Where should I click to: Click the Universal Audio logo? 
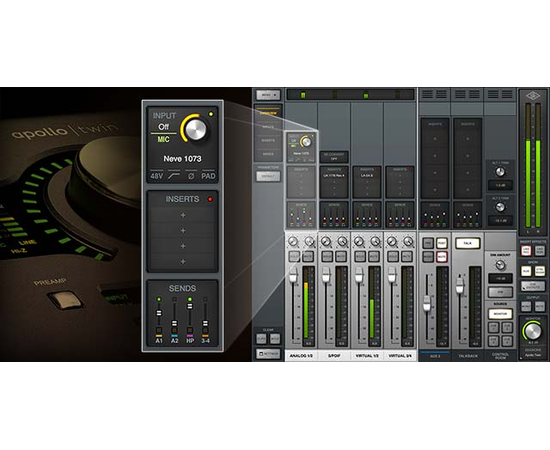pos(533,96)
